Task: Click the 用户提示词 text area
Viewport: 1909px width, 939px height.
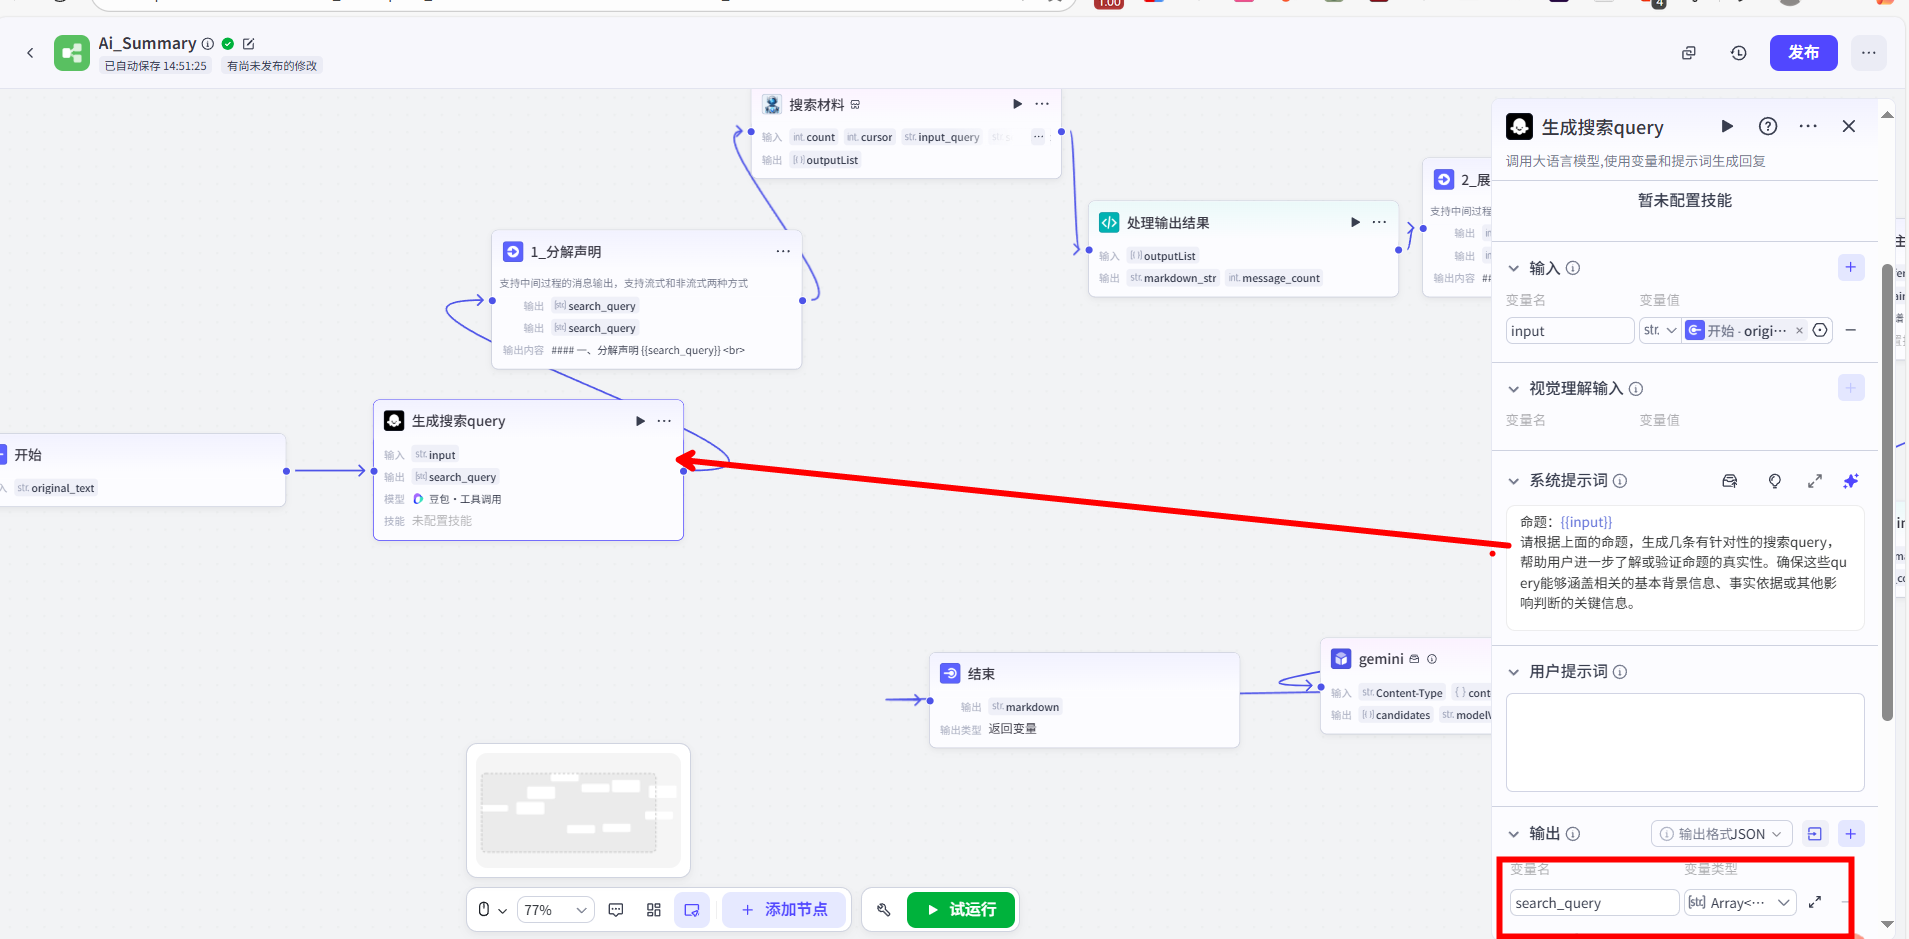Action: pos(1684,742)
